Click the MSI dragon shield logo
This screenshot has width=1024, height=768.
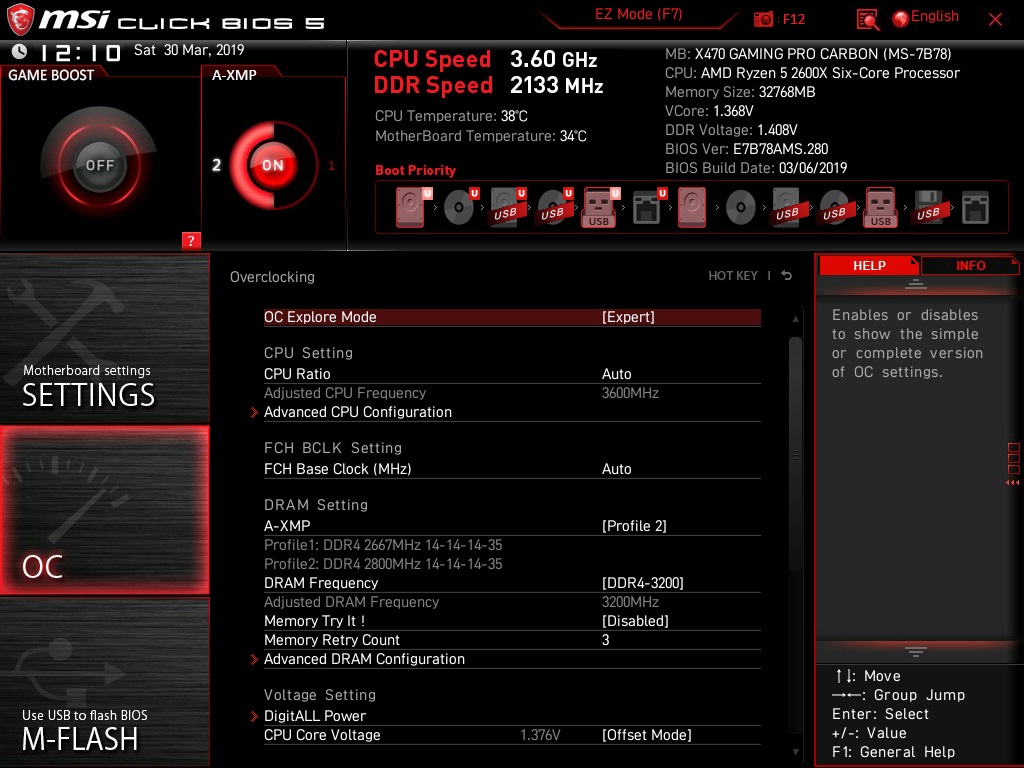[20, 19]
